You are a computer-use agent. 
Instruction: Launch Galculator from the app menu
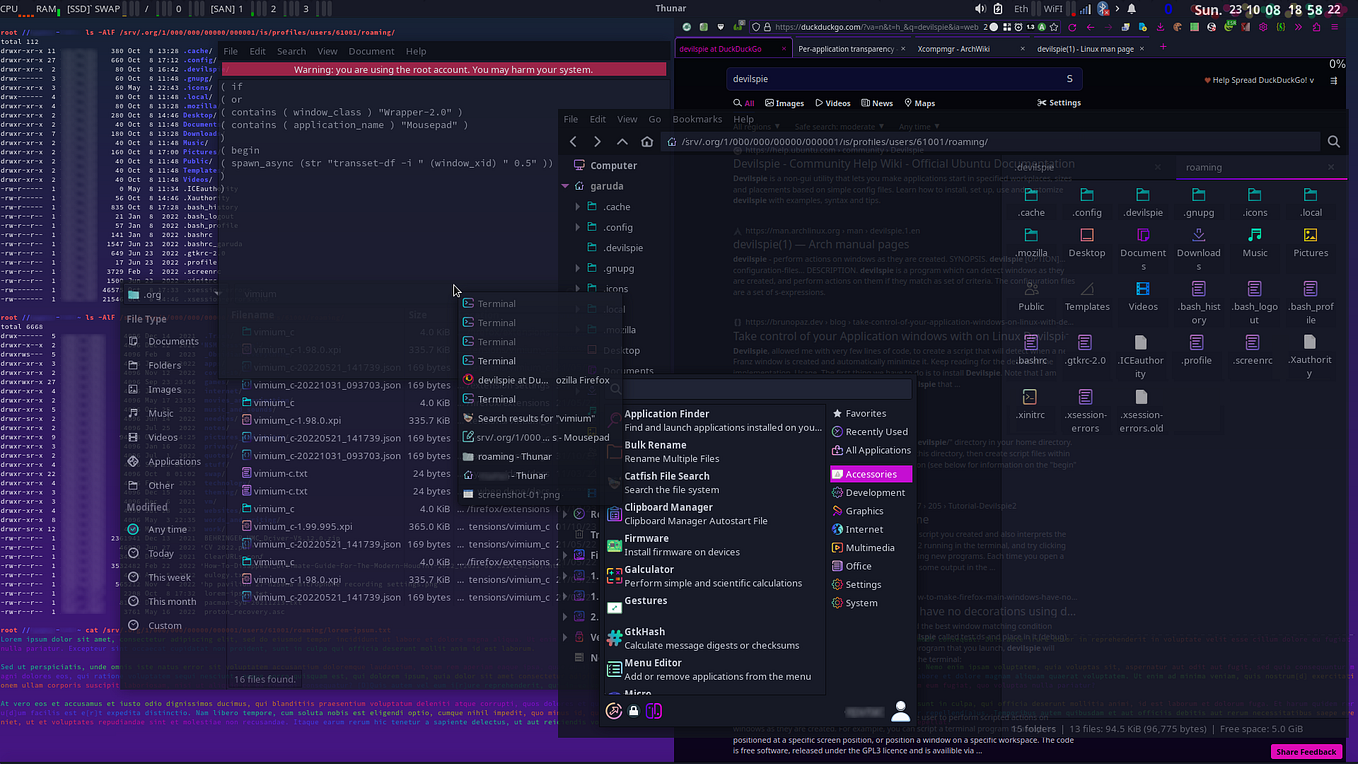(x=715, y=576)
